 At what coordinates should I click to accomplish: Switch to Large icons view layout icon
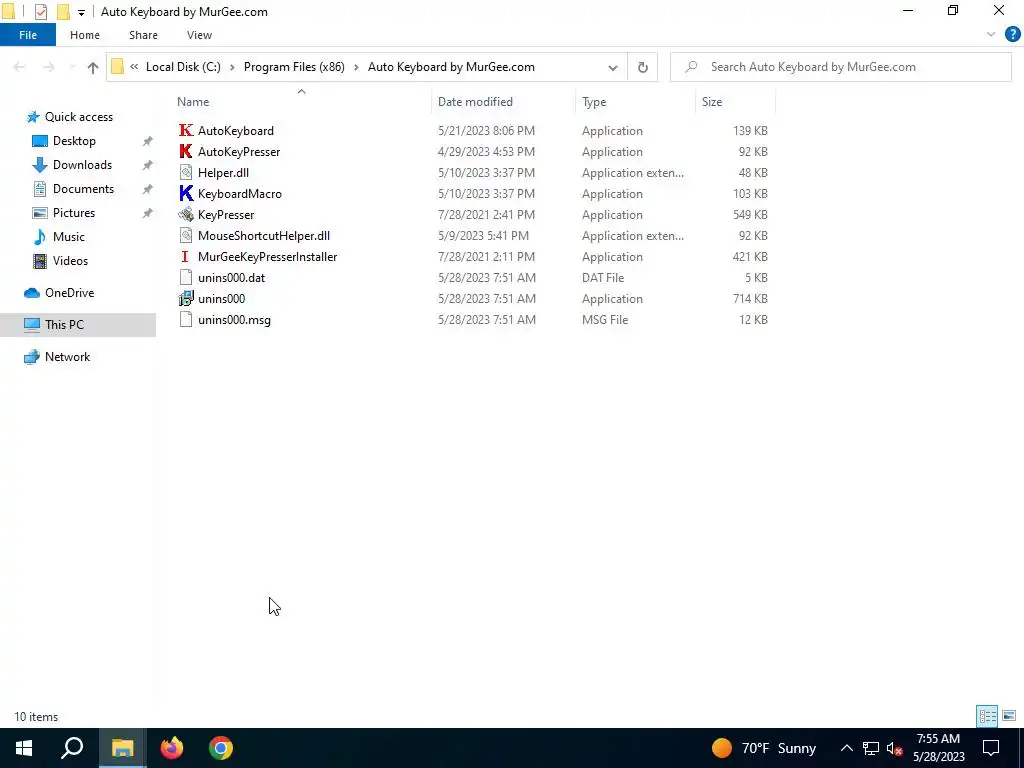click(x=1009, y=716)
